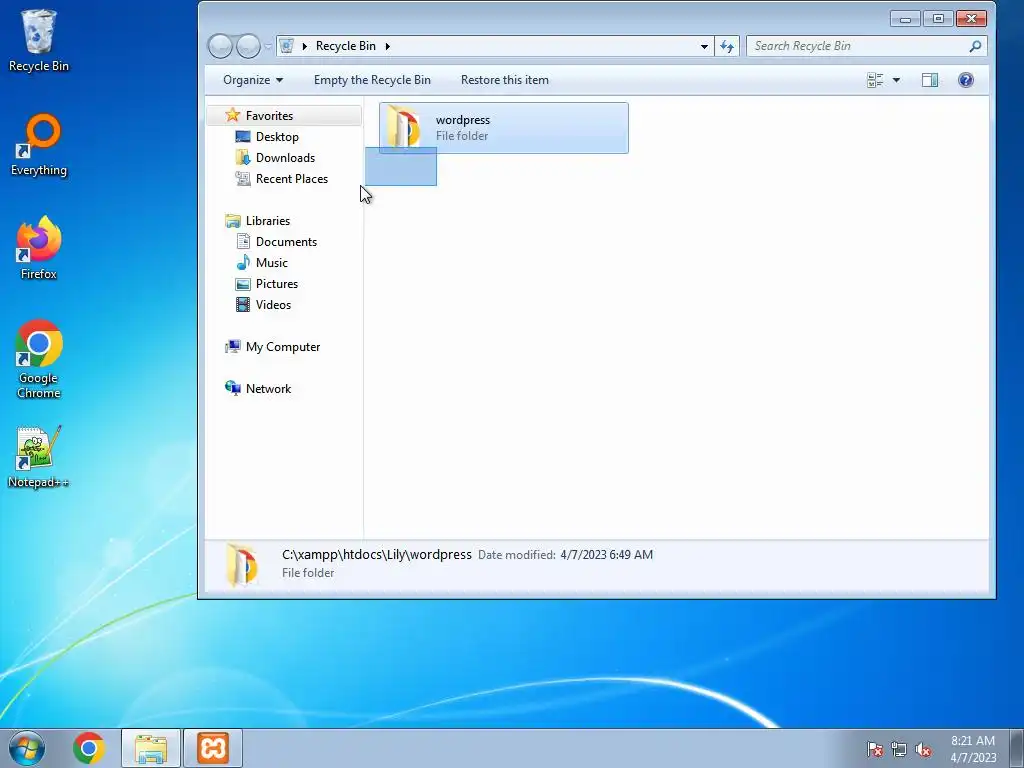The width and height of the screenshot is (1024, 768).
Task: Click the Back navigation button
Action: point(220,46)
